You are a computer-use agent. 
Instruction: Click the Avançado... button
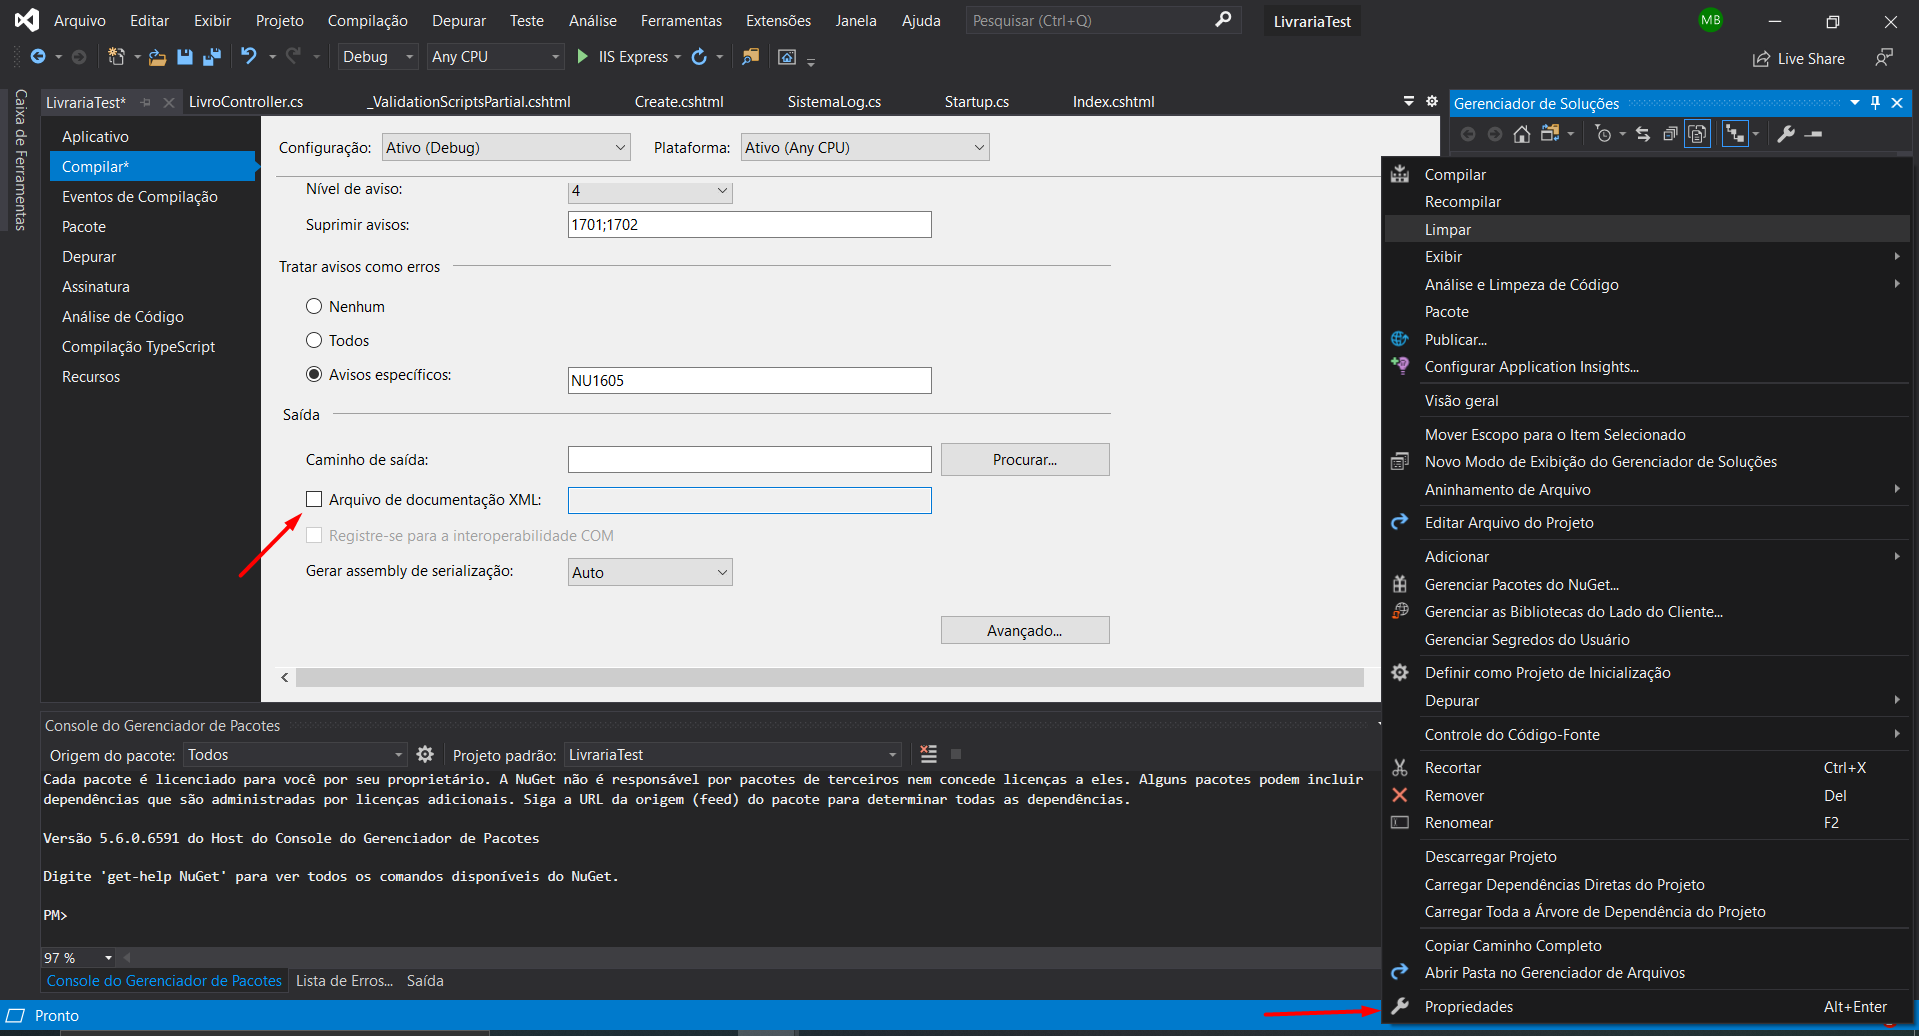[1025, 631]
